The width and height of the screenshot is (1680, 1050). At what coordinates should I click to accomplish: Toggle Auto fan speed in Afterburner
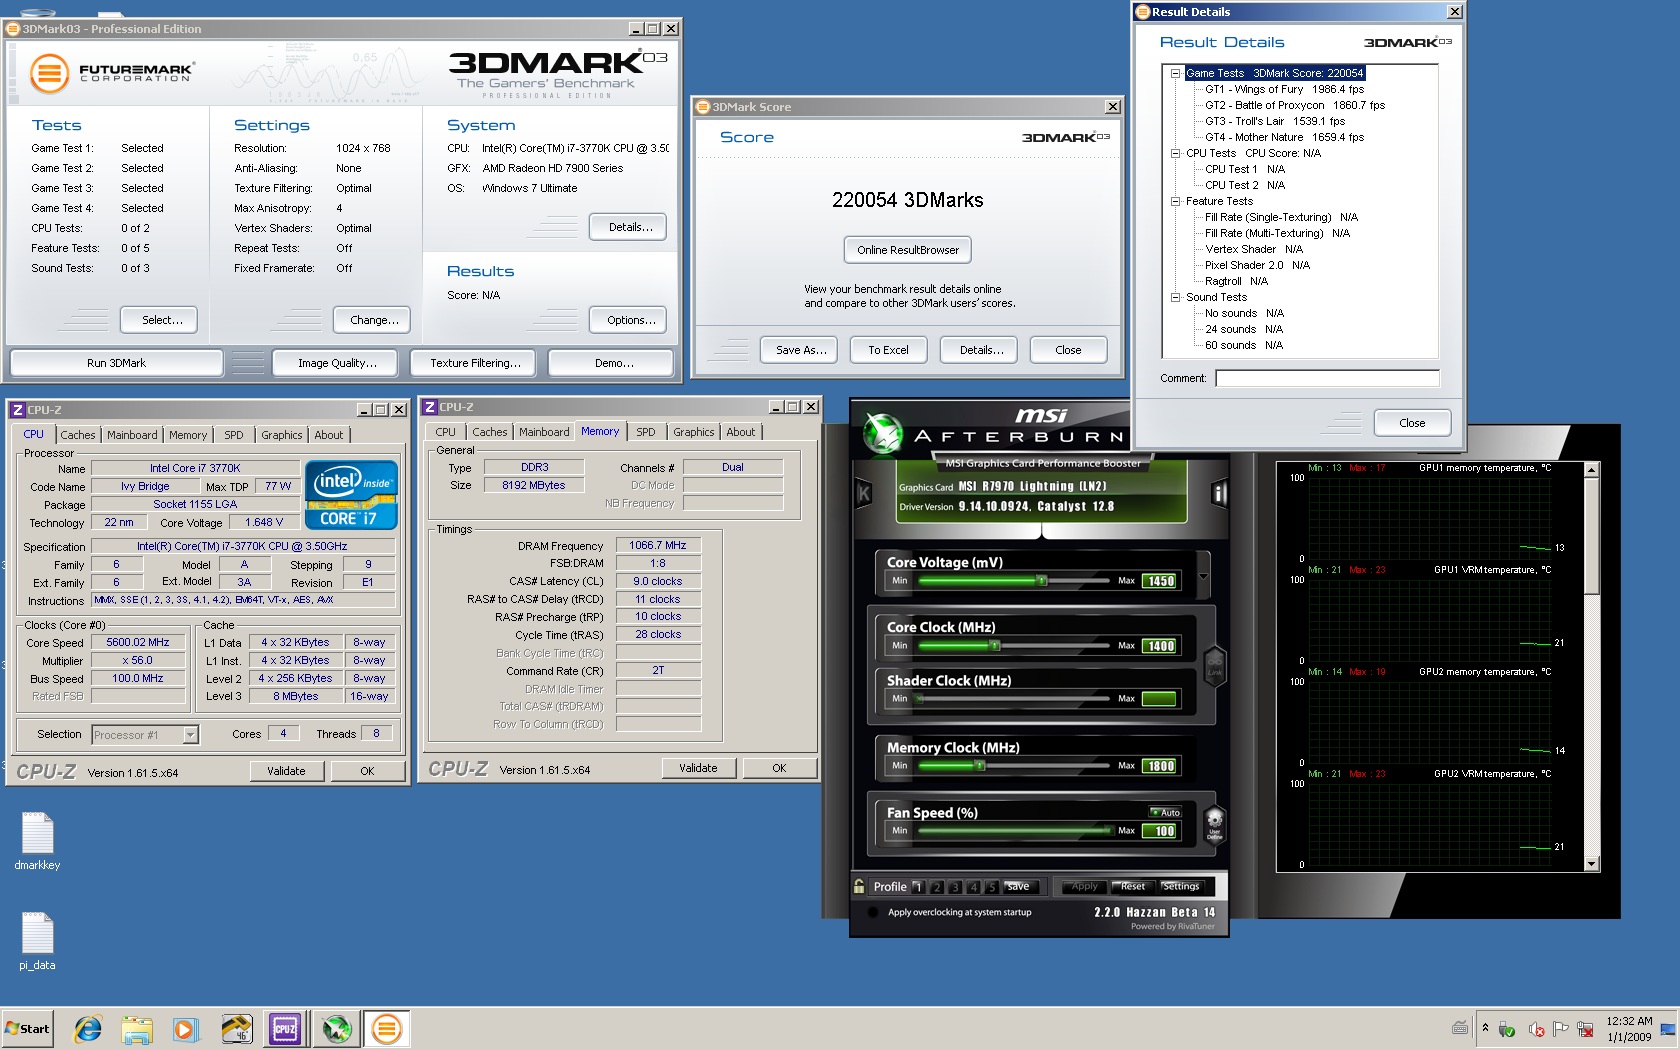click(1165, 812)
